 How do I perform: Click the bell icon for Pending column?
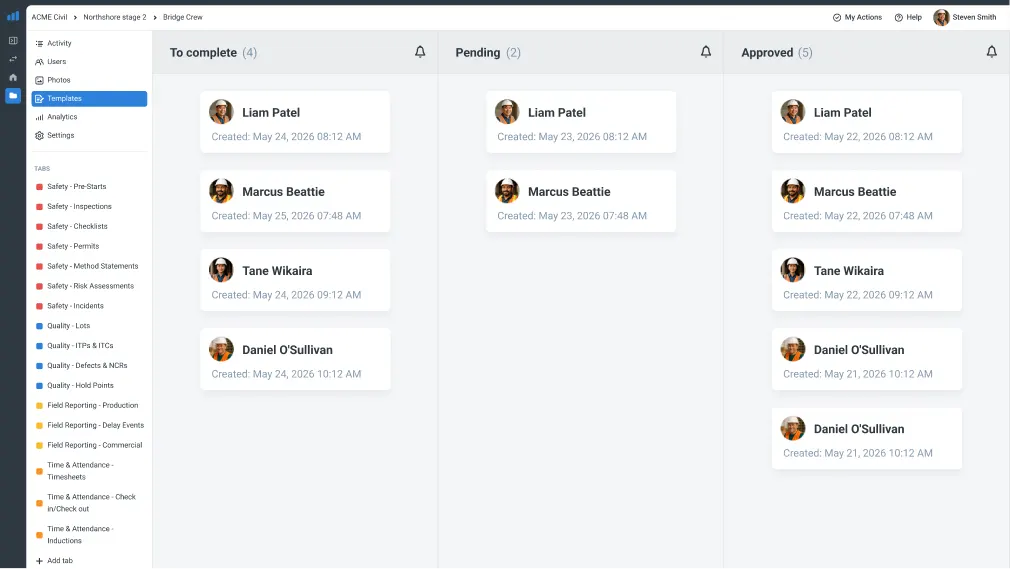coord(706,52)
